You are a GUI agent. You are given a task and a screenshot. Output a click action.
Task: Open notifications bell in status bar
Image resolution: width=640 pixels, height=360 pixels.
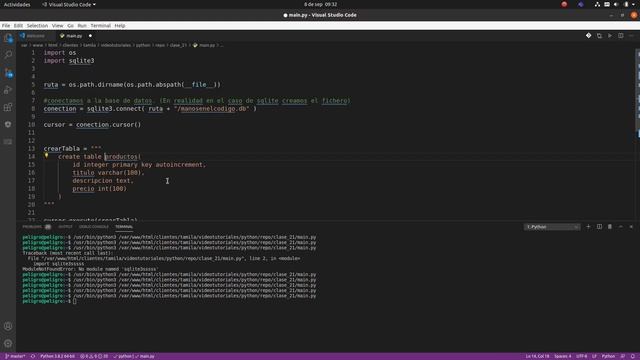tap(633, 356)
